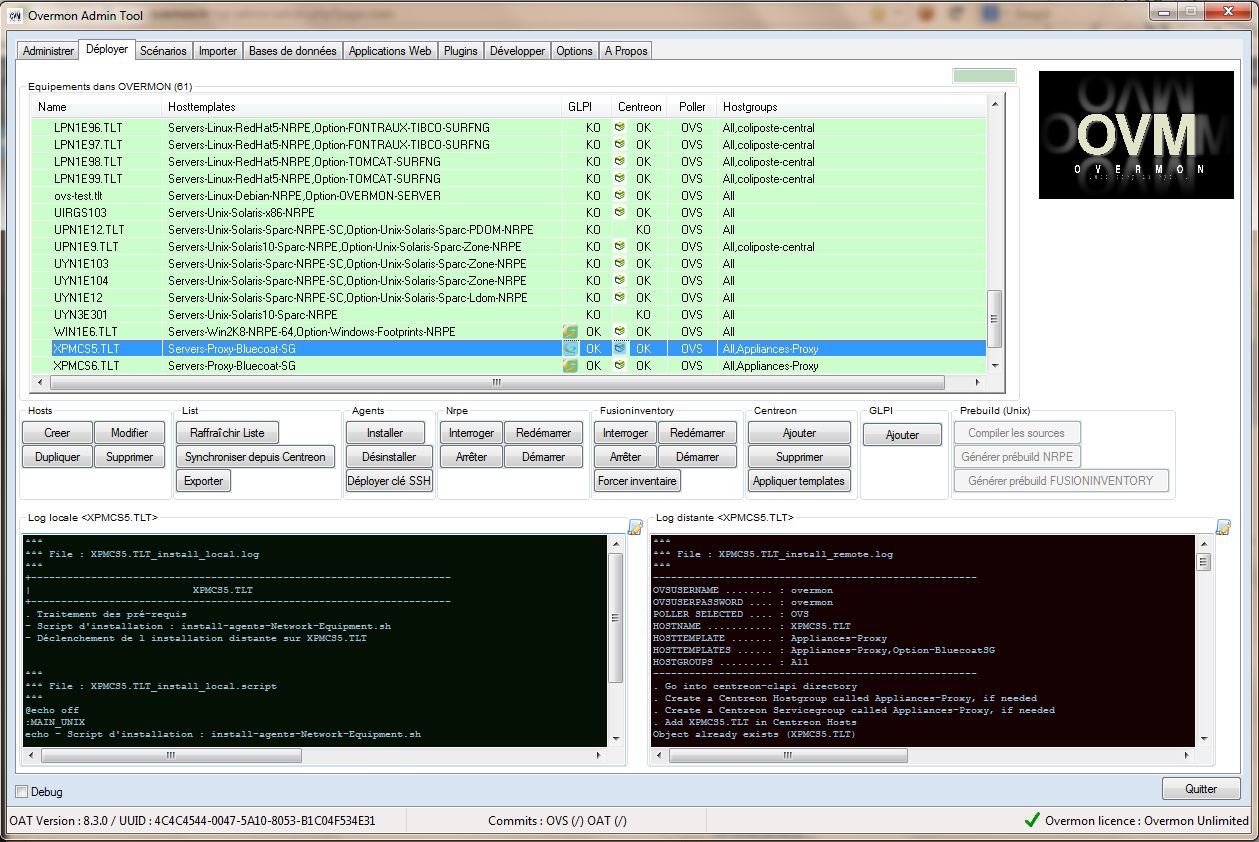Open the local log editor icon

tap(635, 527)
